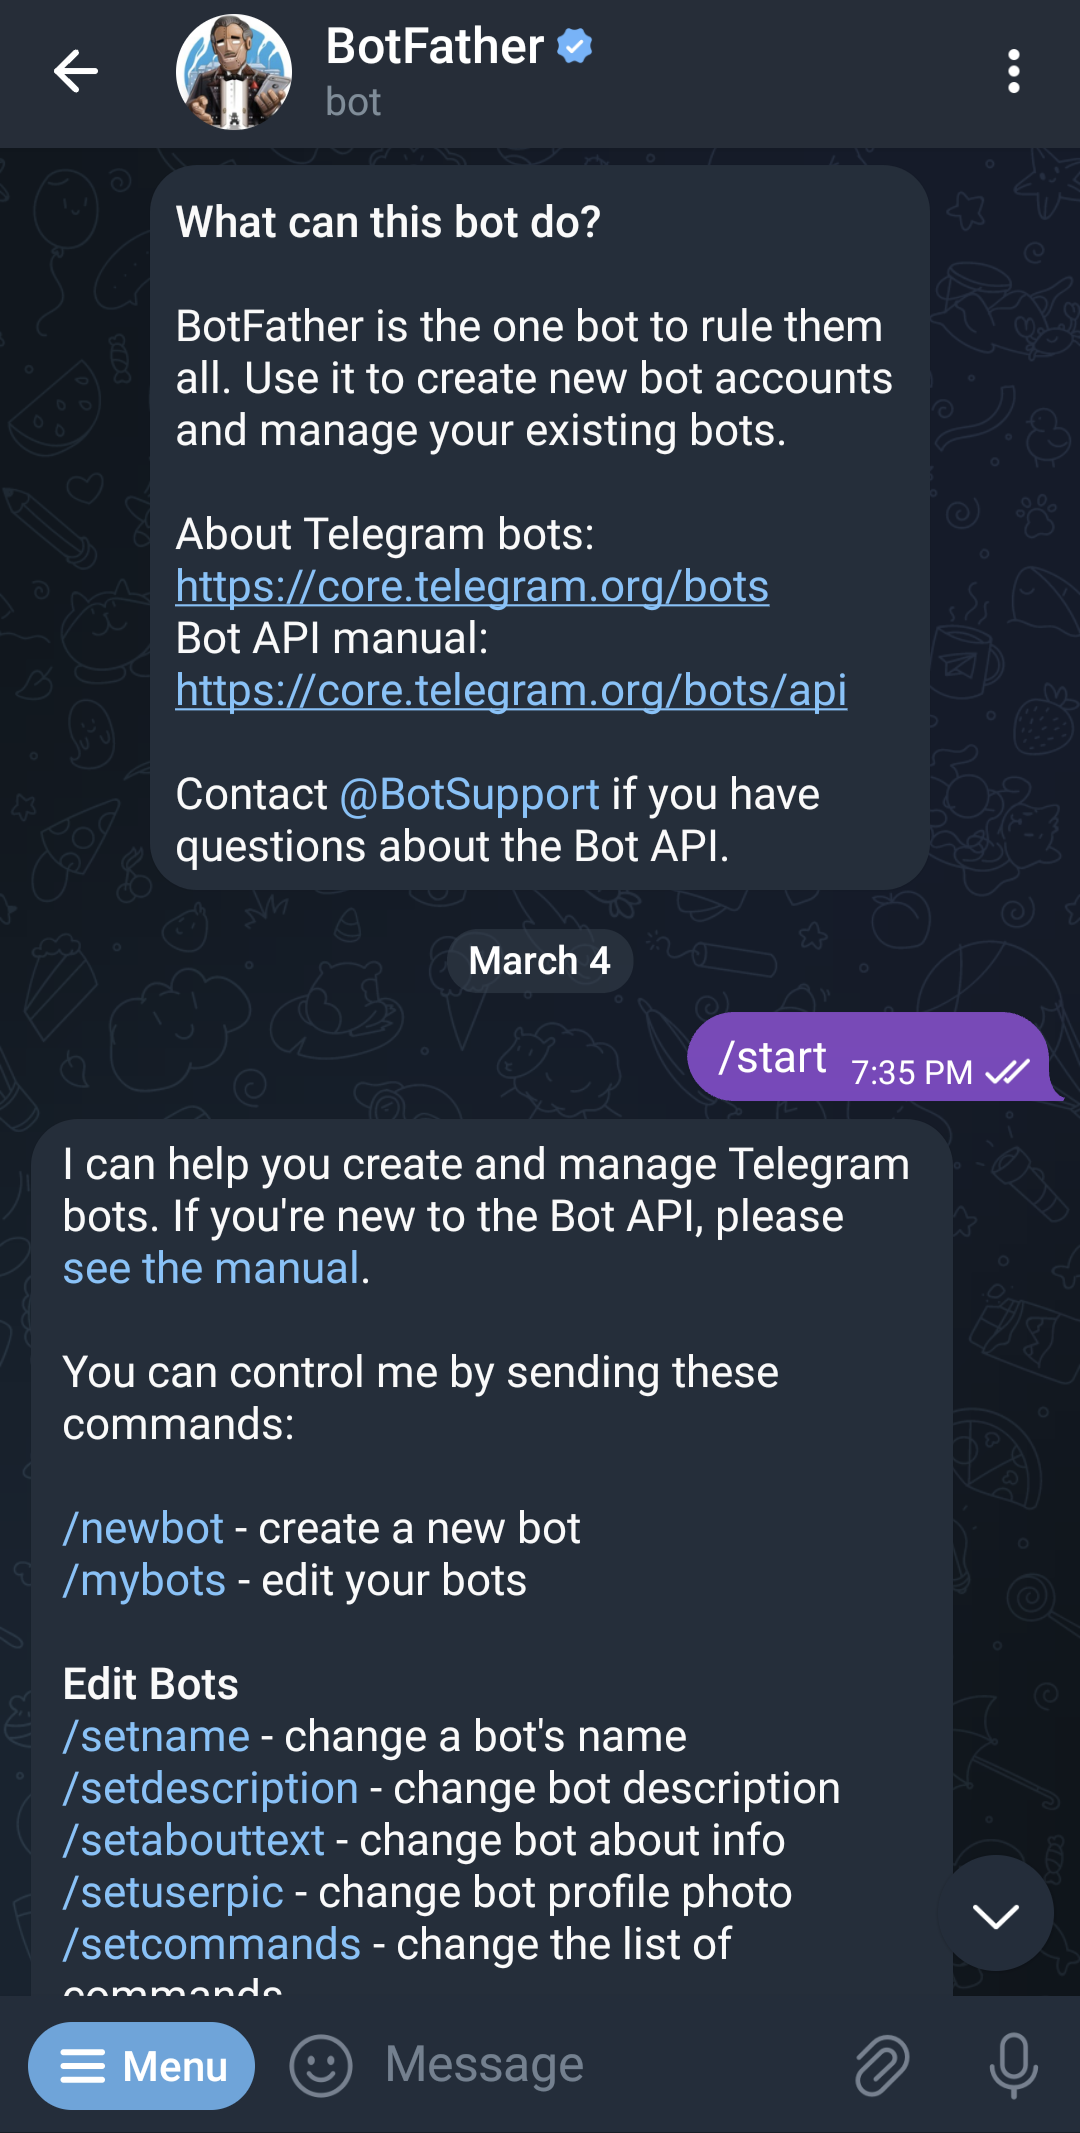Tap the March 4 date label

[x=540, y=961]
